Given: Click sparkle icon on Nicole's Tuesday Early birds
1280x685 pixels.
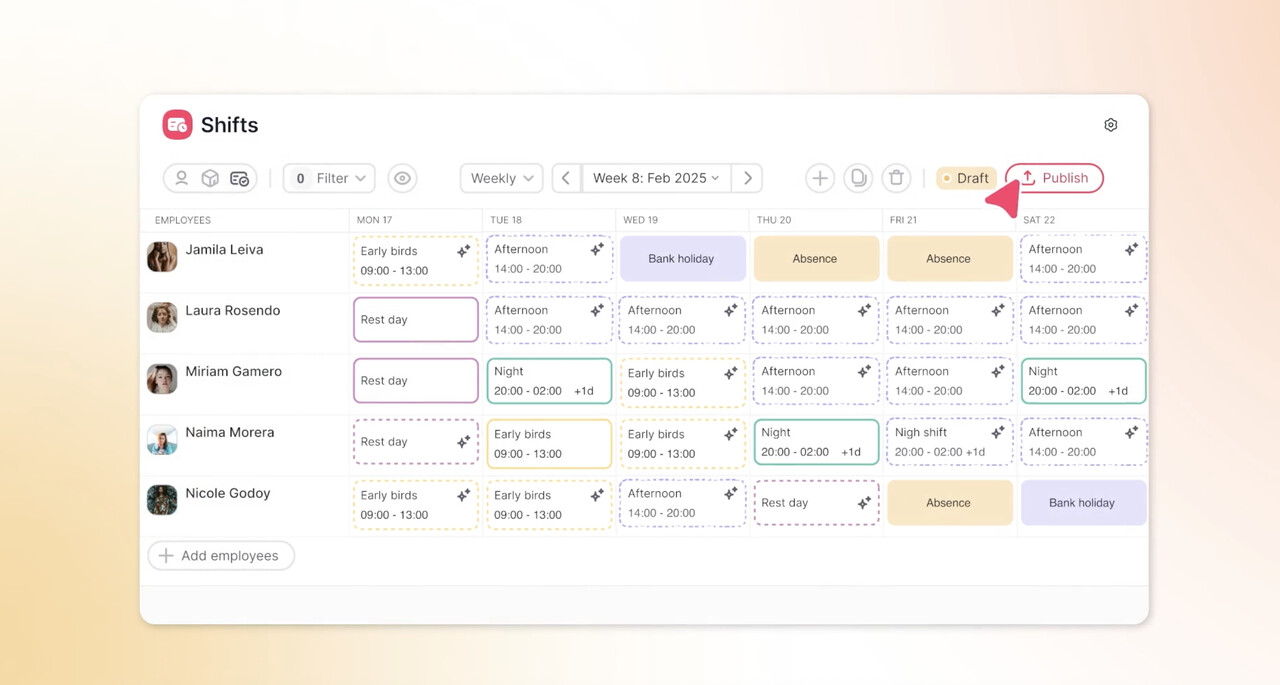Looking at the screenshot, I should coord(597,495).
